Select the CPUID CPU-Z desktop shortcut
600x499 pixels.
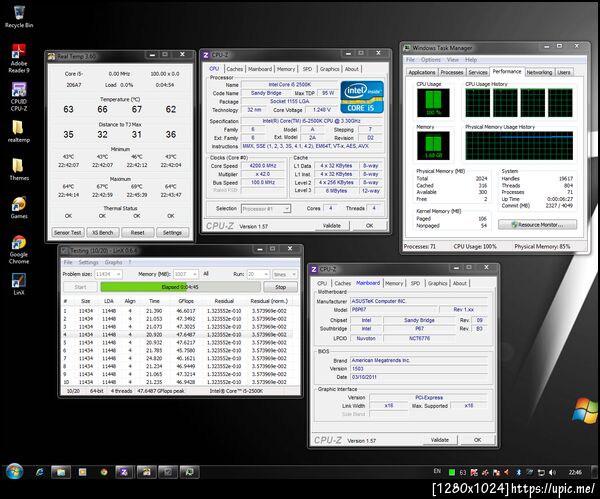click(x=19, y=97)
